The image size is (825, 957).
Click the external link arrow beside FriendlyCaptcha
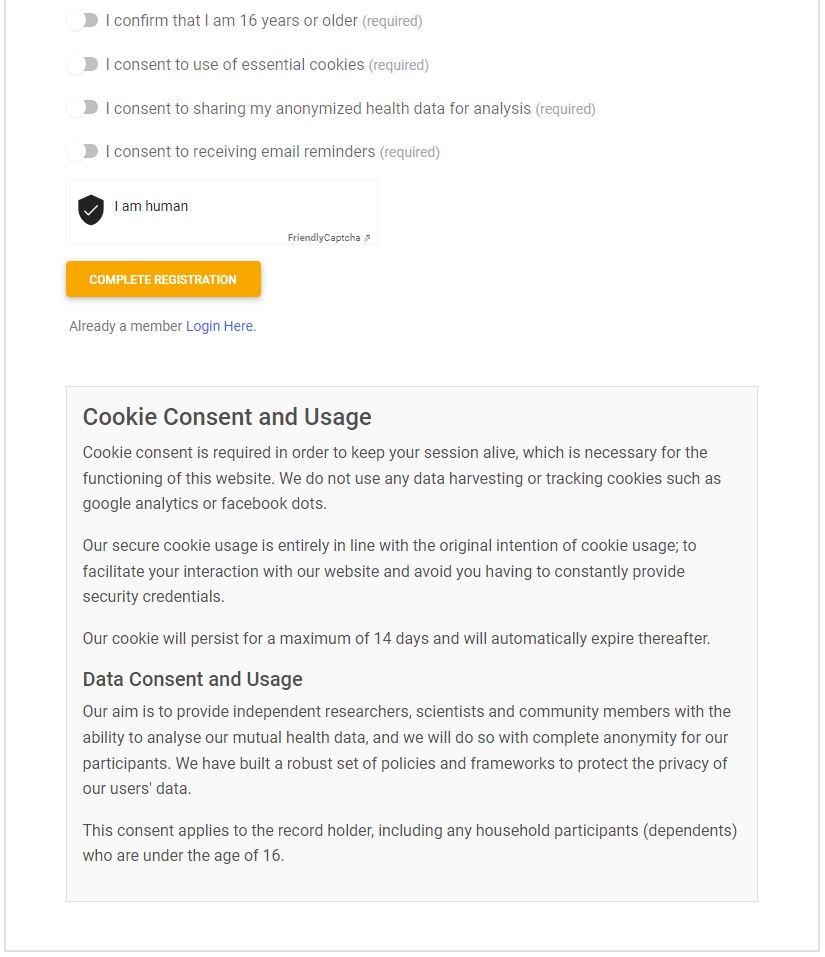(367, 238)
